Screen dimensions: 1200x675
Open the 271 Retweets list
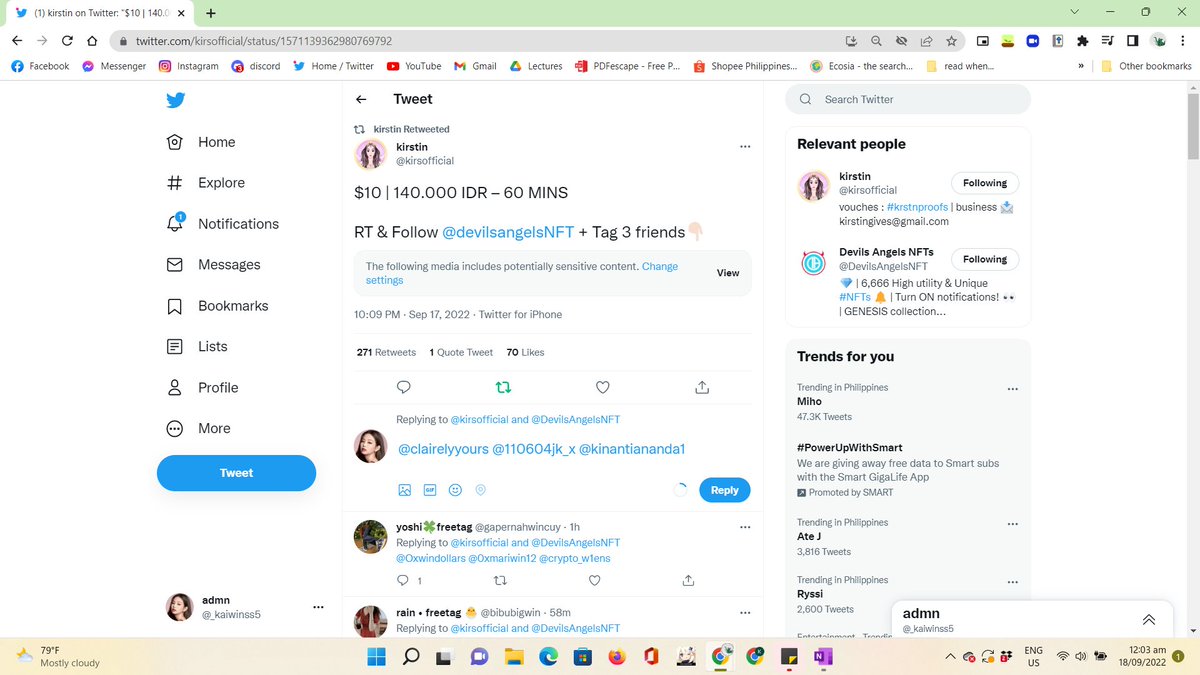tap(386, 352)
